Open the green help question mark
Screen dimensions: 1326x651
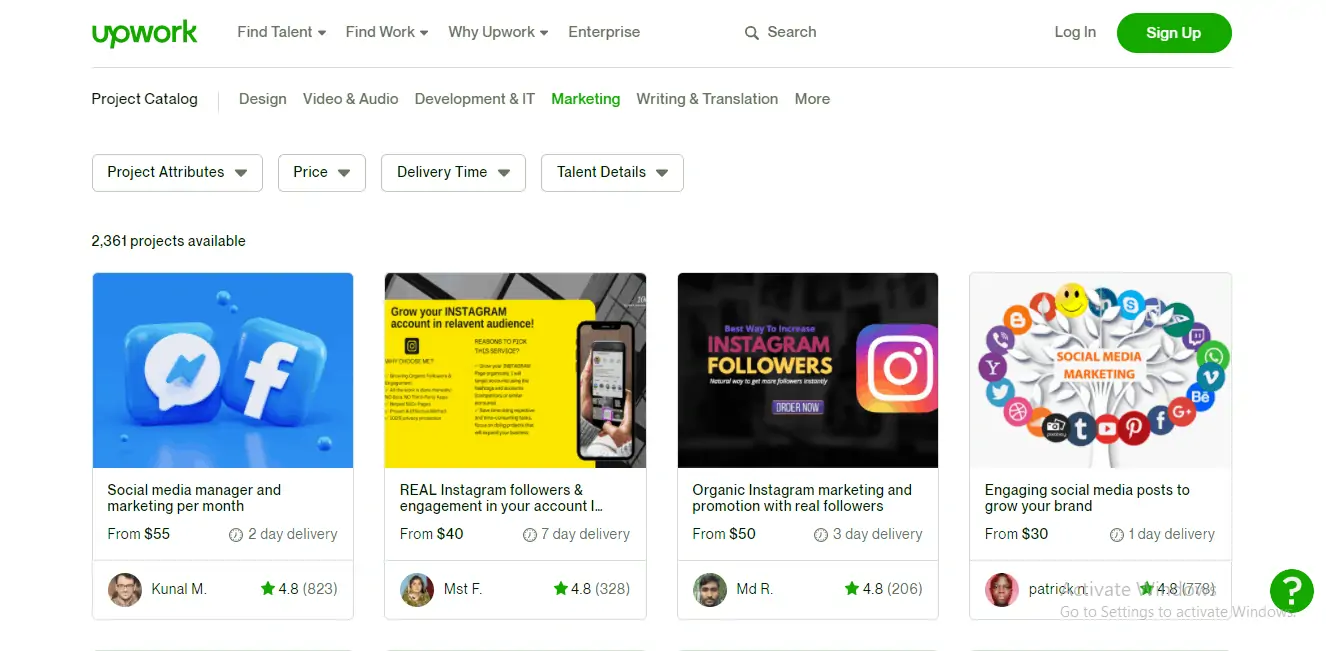(x=1291, y=591)
